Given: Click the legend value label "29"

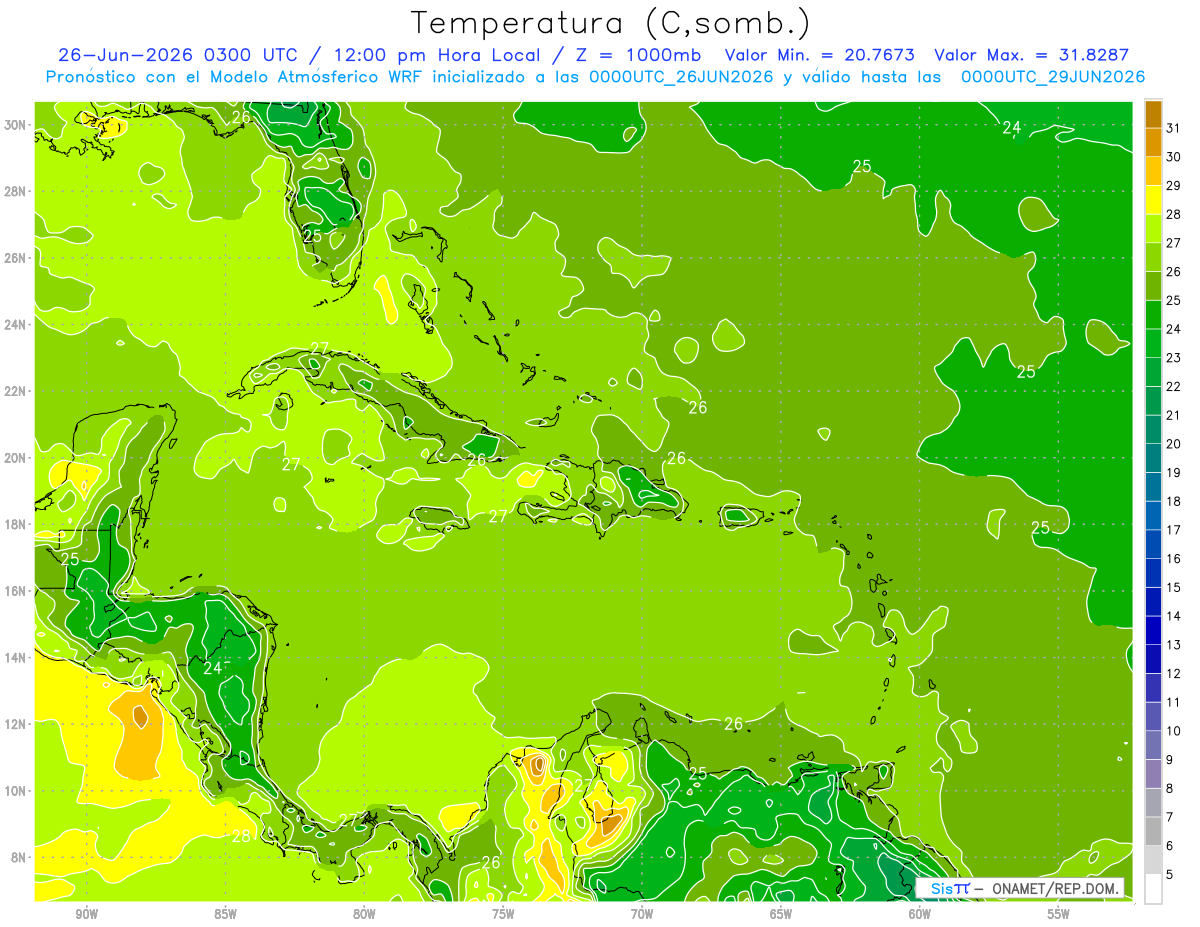Looking at the screenshot, I should 1173,185.
